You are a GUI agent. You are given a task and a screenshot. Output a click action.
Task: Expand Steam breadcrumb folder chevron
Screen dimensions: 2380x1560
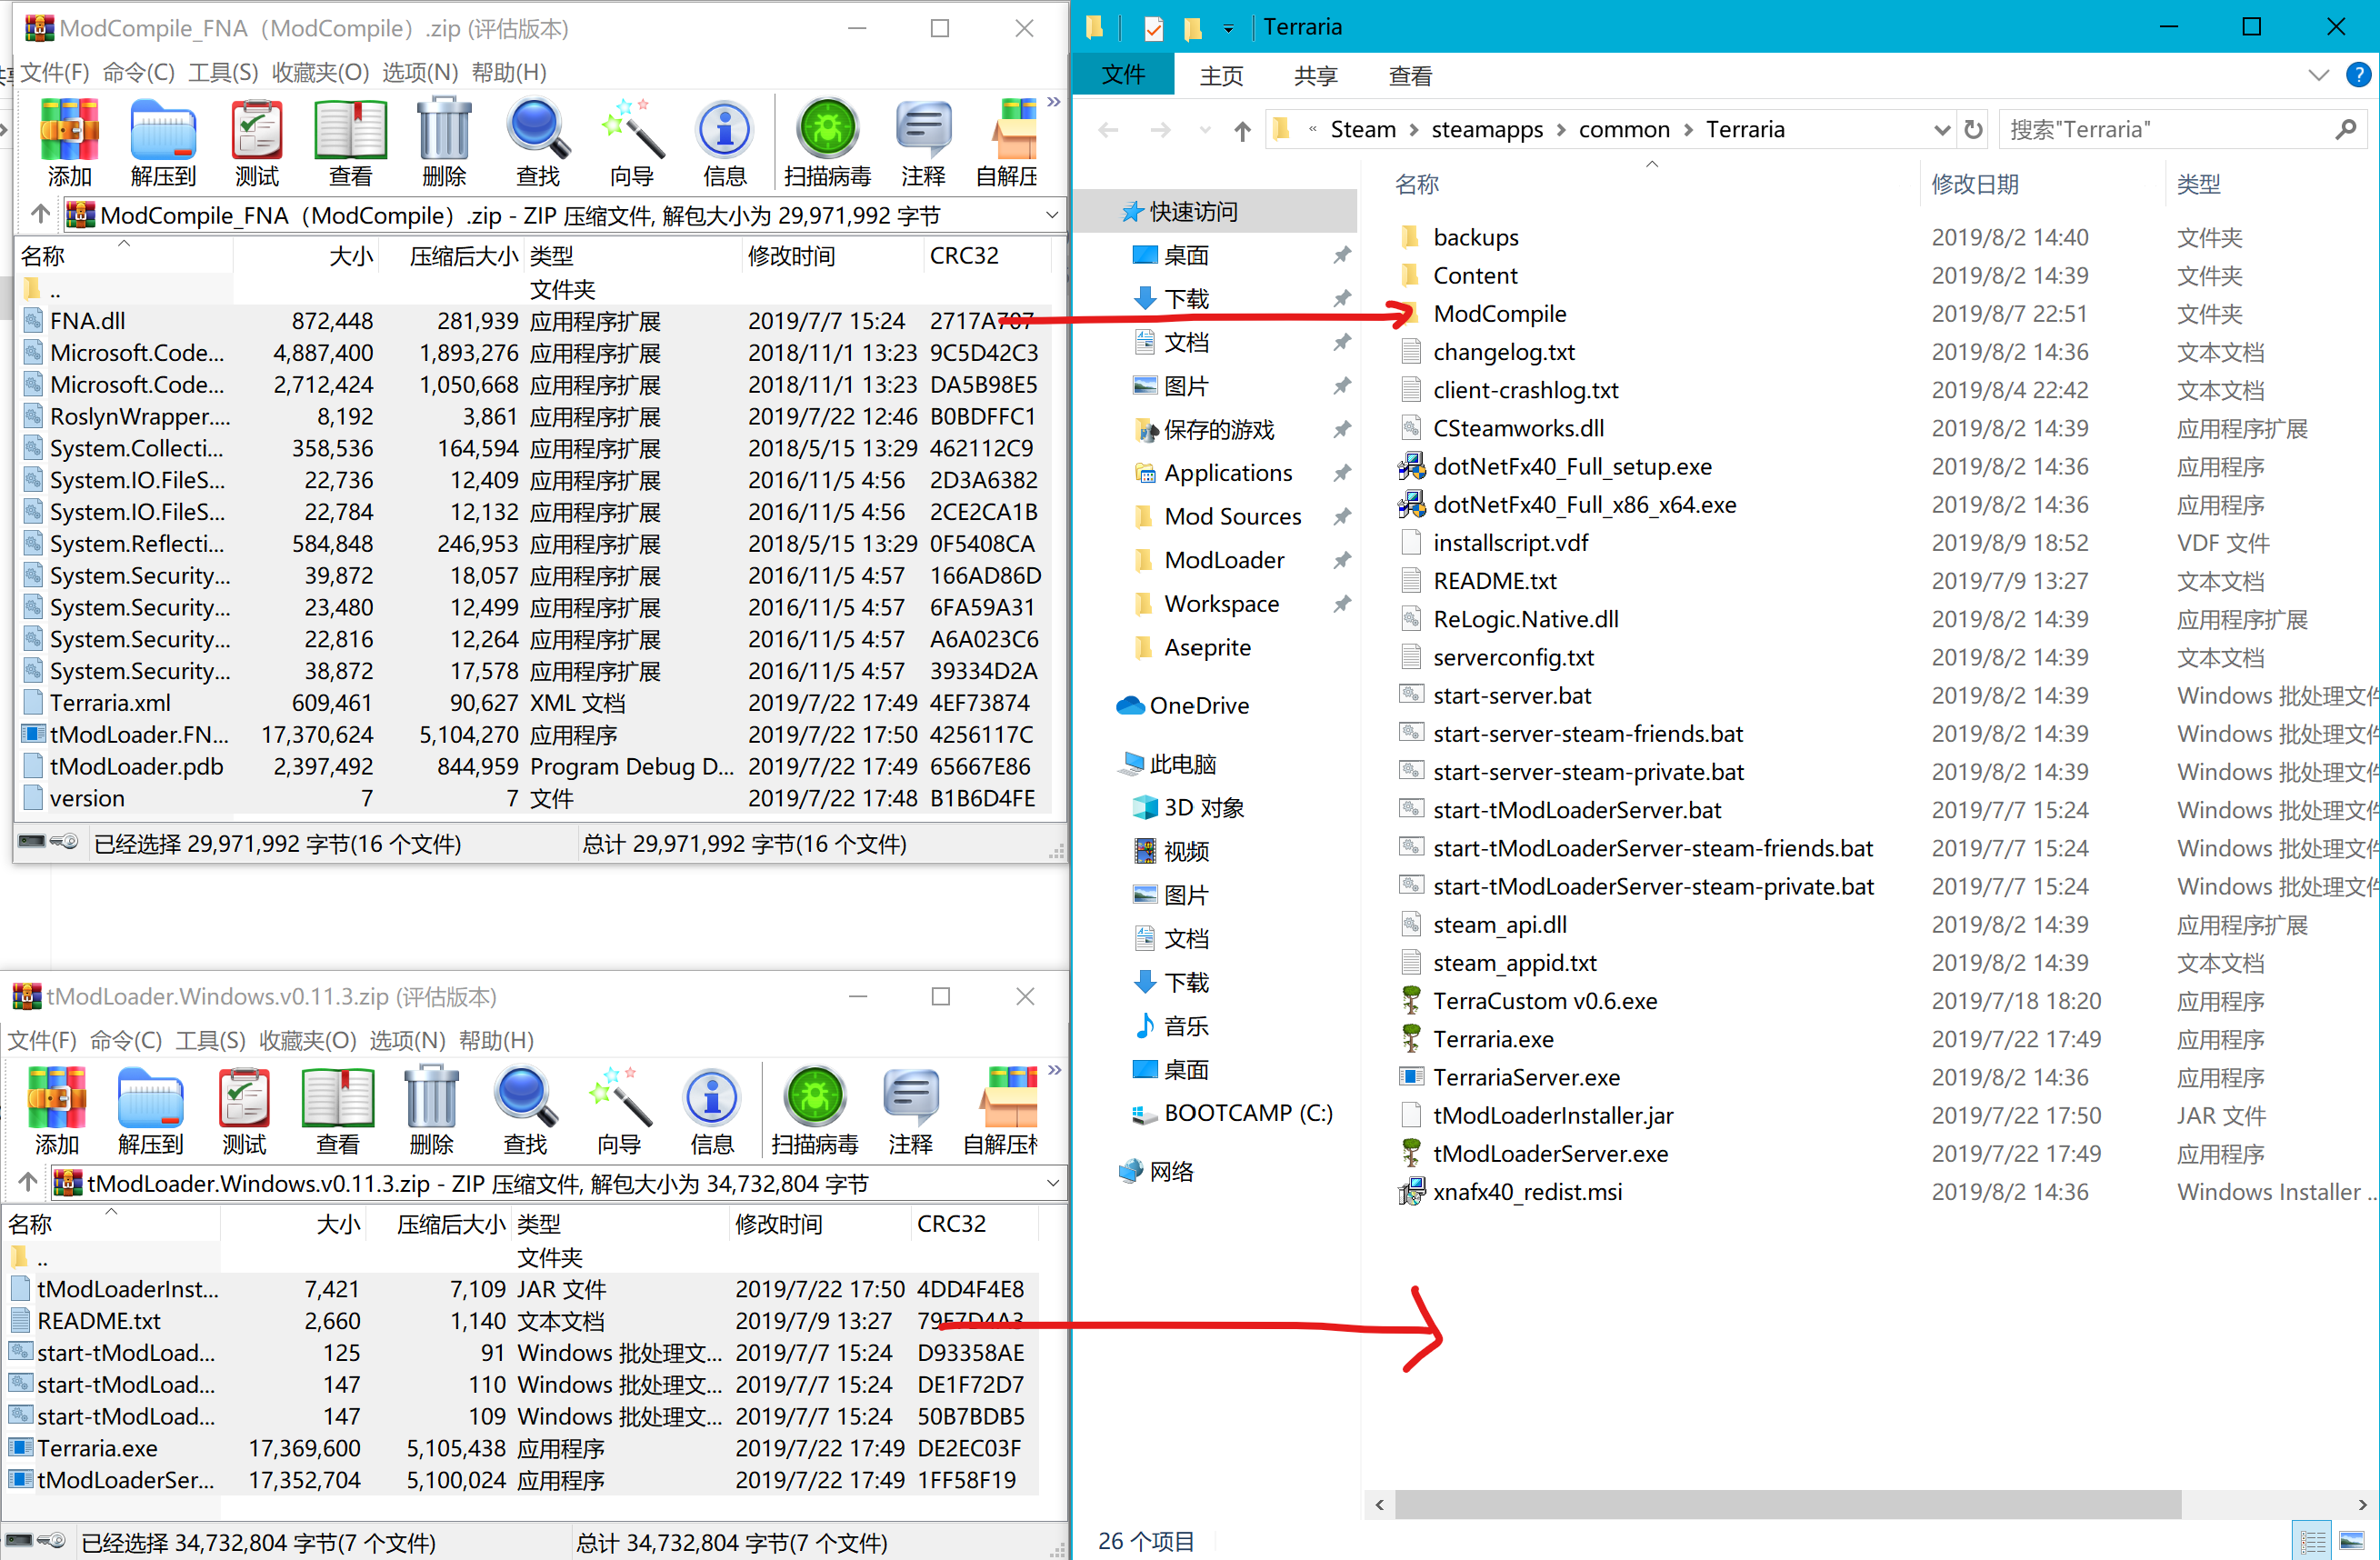[x=1413, y=130]
